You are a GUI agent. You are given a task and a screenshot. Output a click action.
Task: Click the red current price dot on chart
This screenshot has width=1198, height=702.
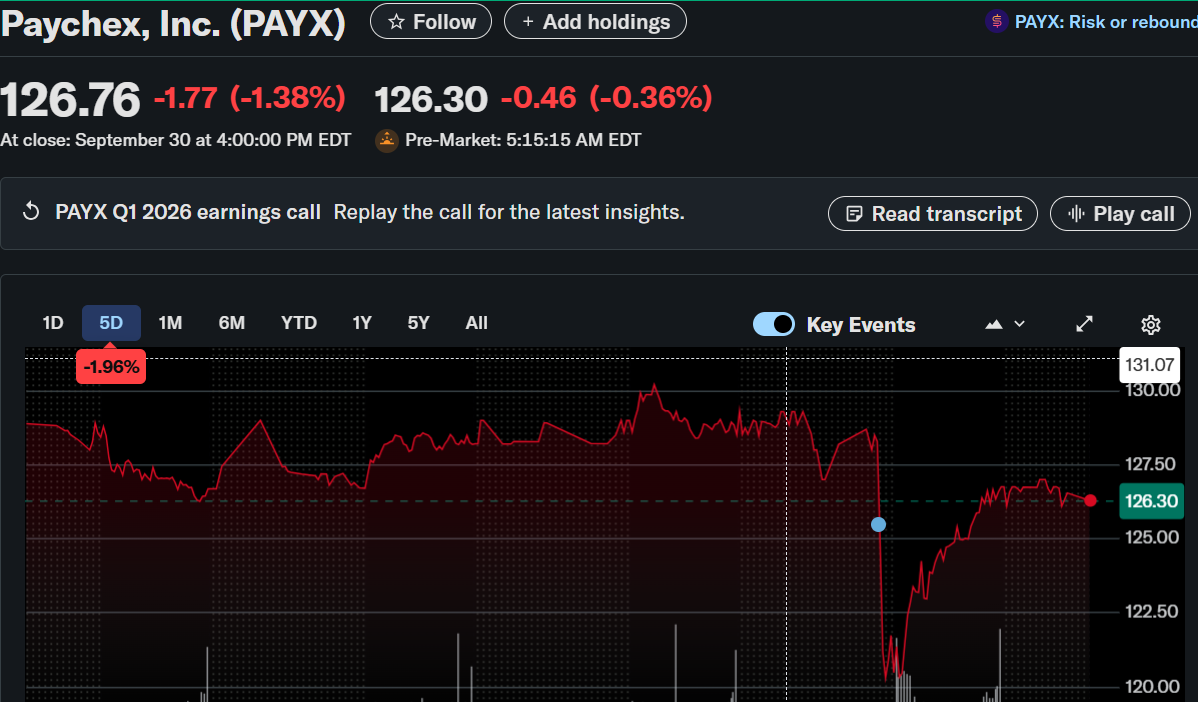click(x=1090, y=500)
